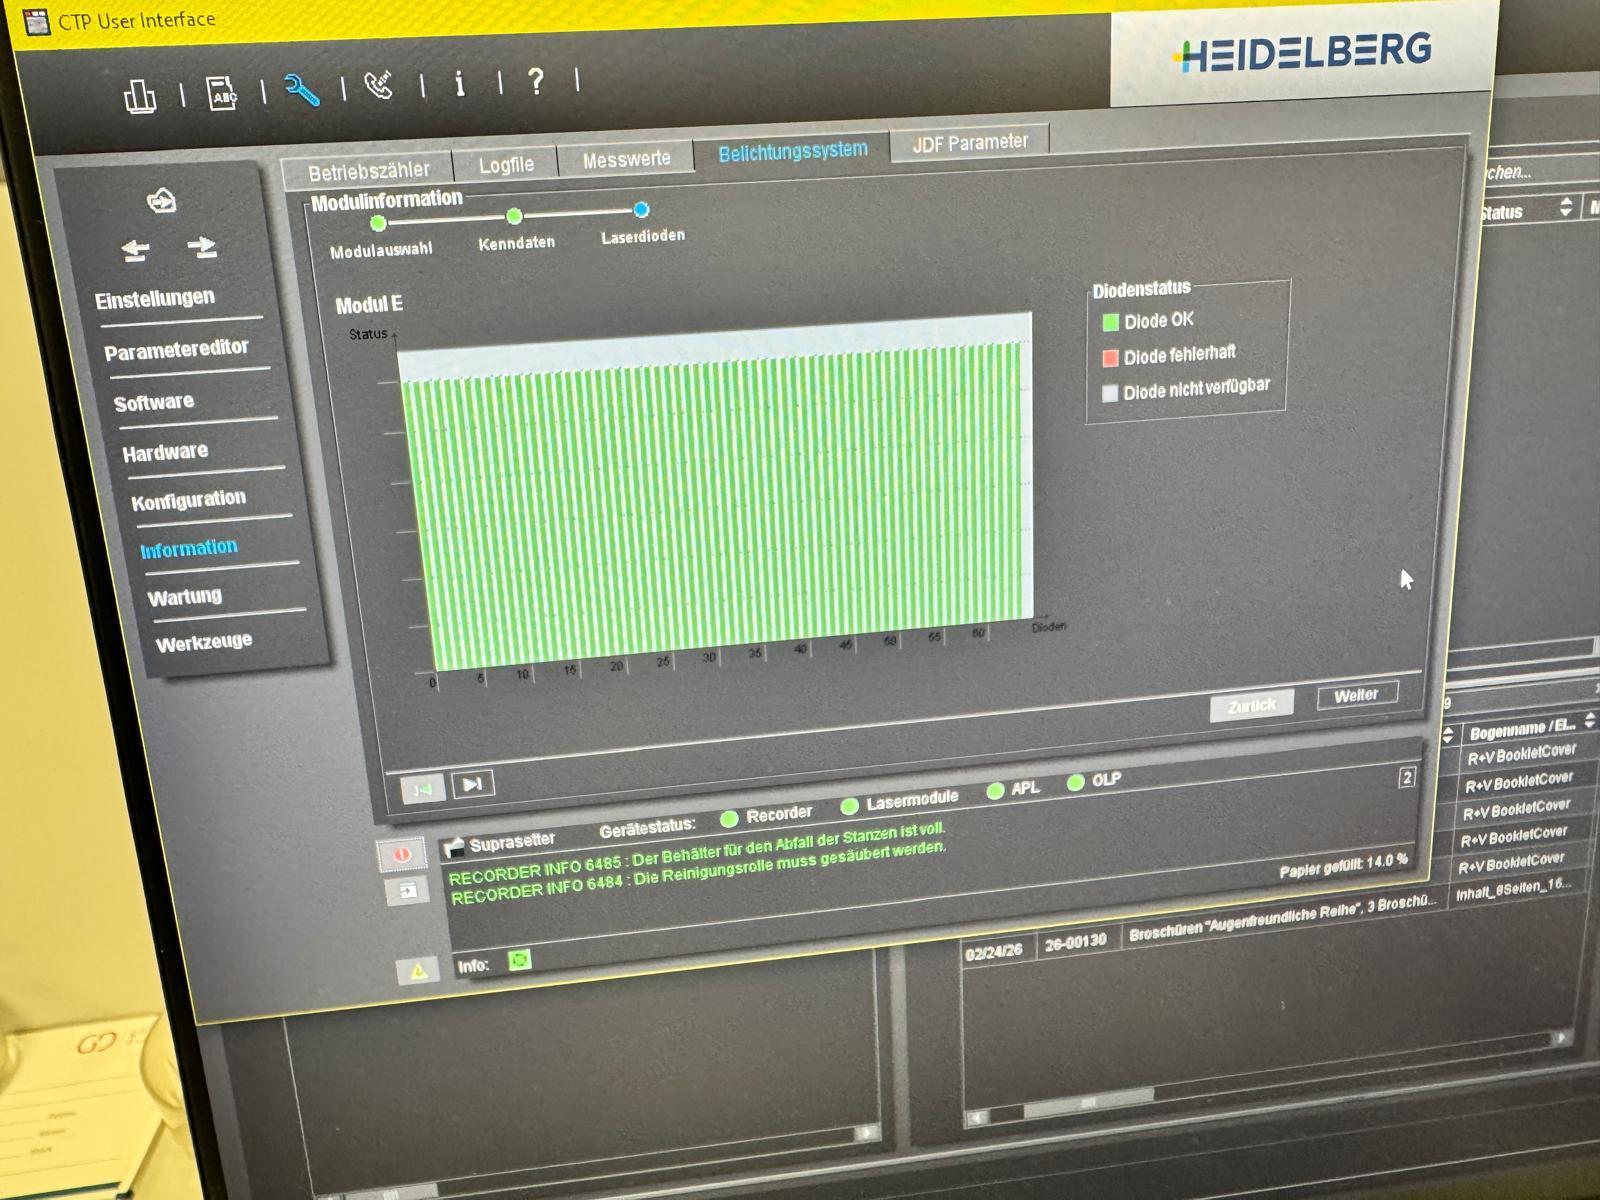
Task: Select the Kenndaten step indicator
Action: tap(514, 216)
